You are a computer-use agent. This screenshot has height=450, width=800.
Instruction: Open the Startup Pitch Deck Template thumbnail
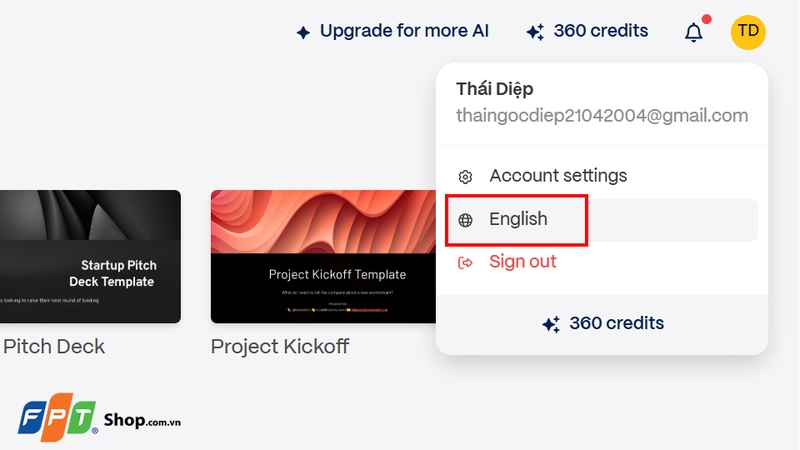click(90, 256)
